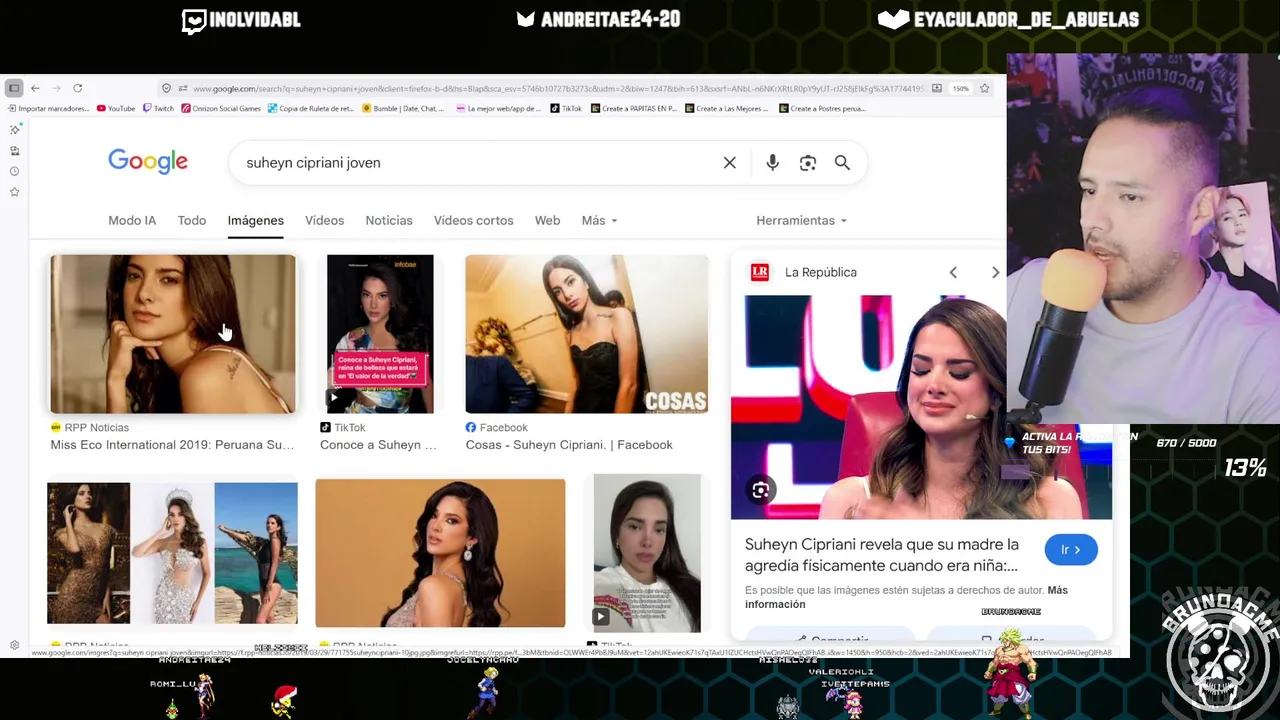Switch to the Web tab
Viewport: 1280px width, 720px height.
[x=547, y=220]
